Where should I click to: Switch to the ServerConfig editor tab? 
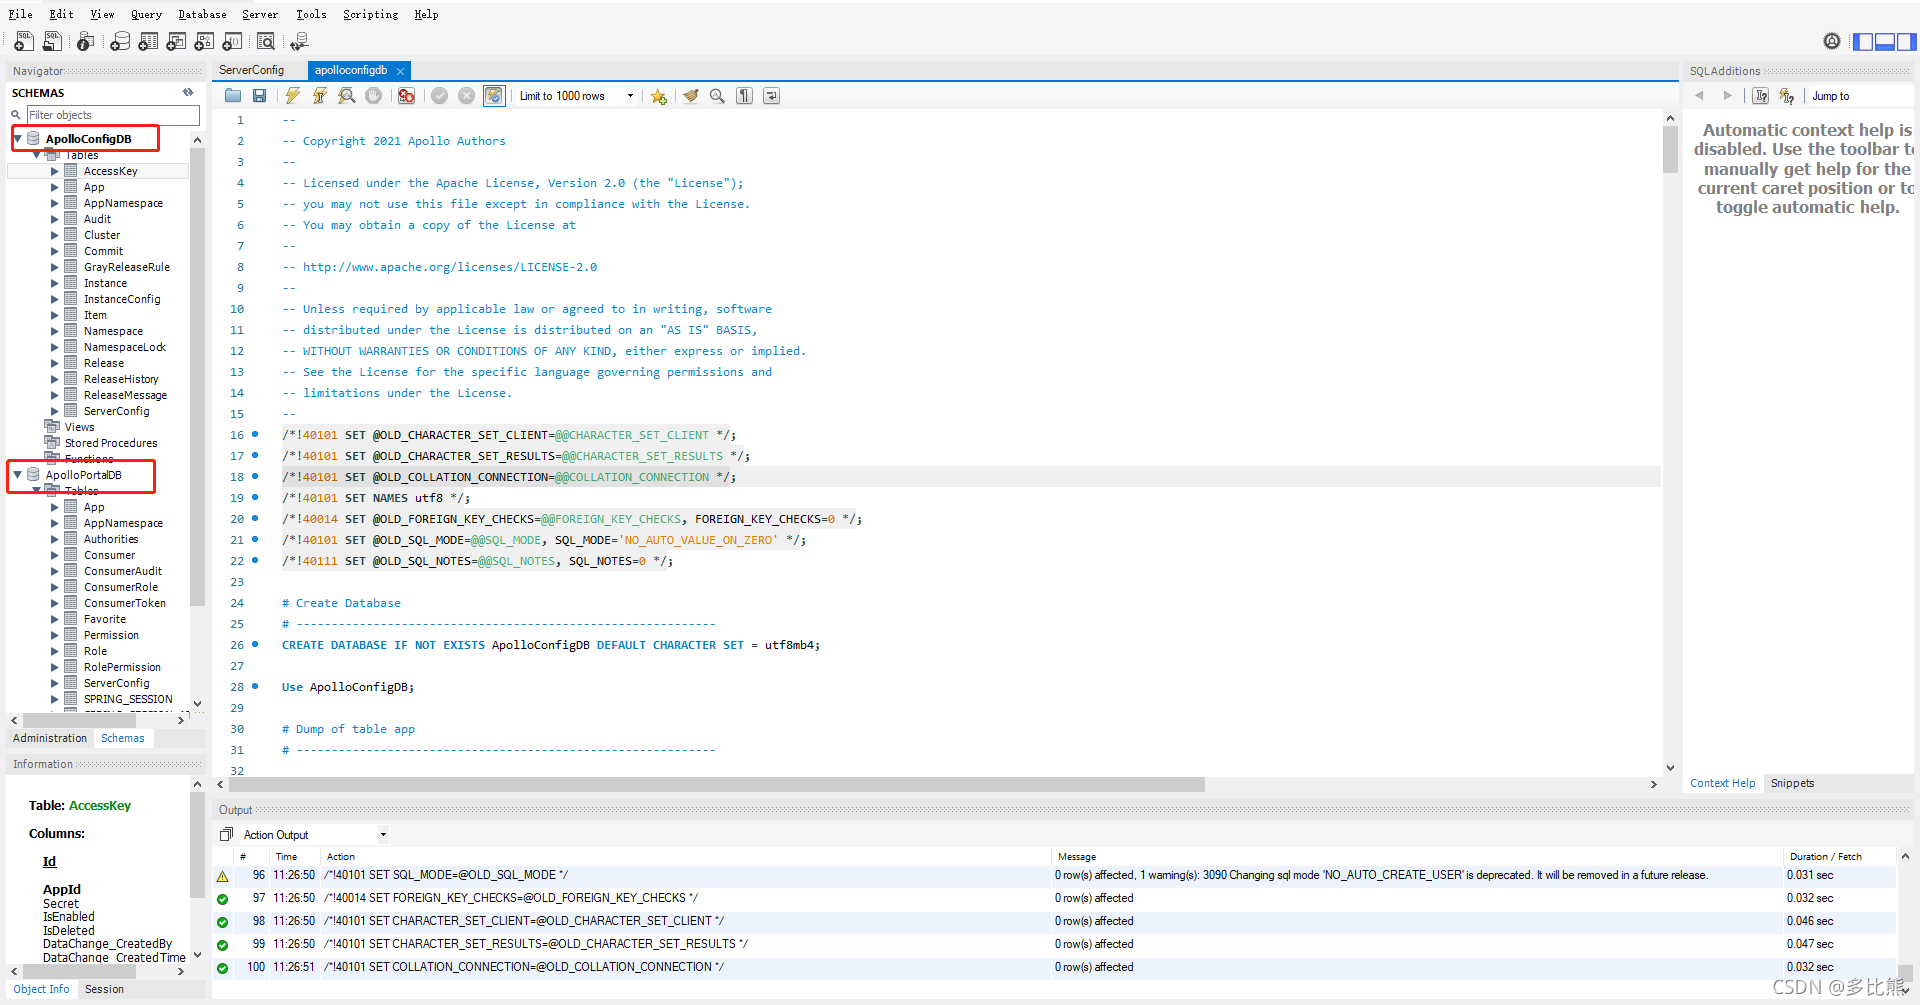[252, 70]
